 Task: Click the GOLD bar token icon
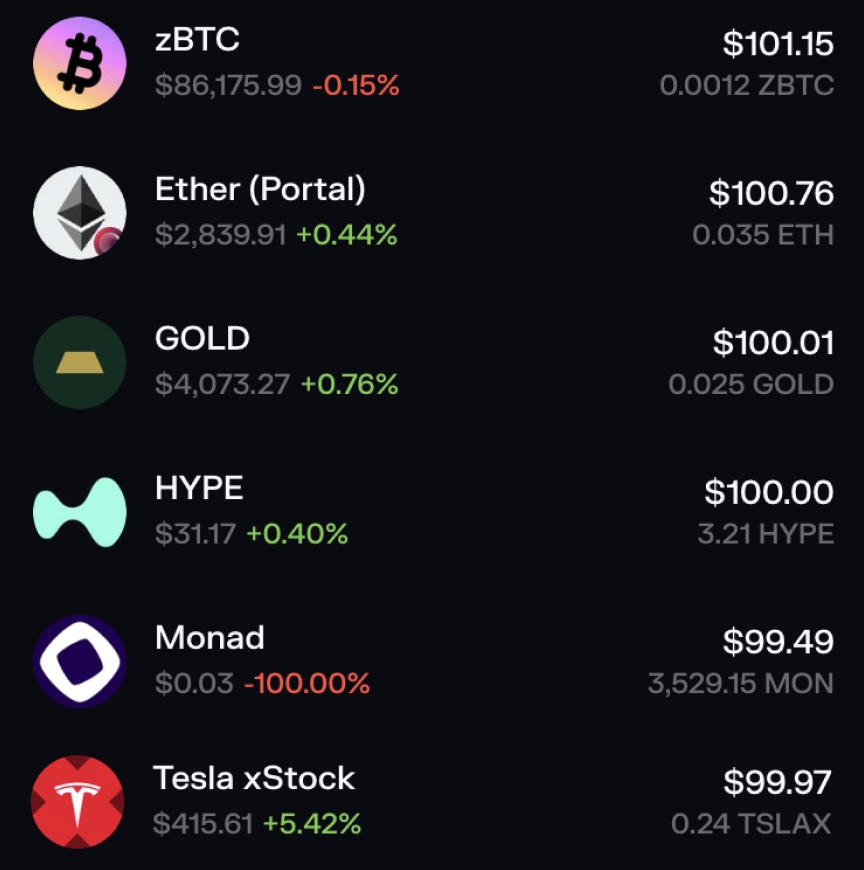click(80, 362)
